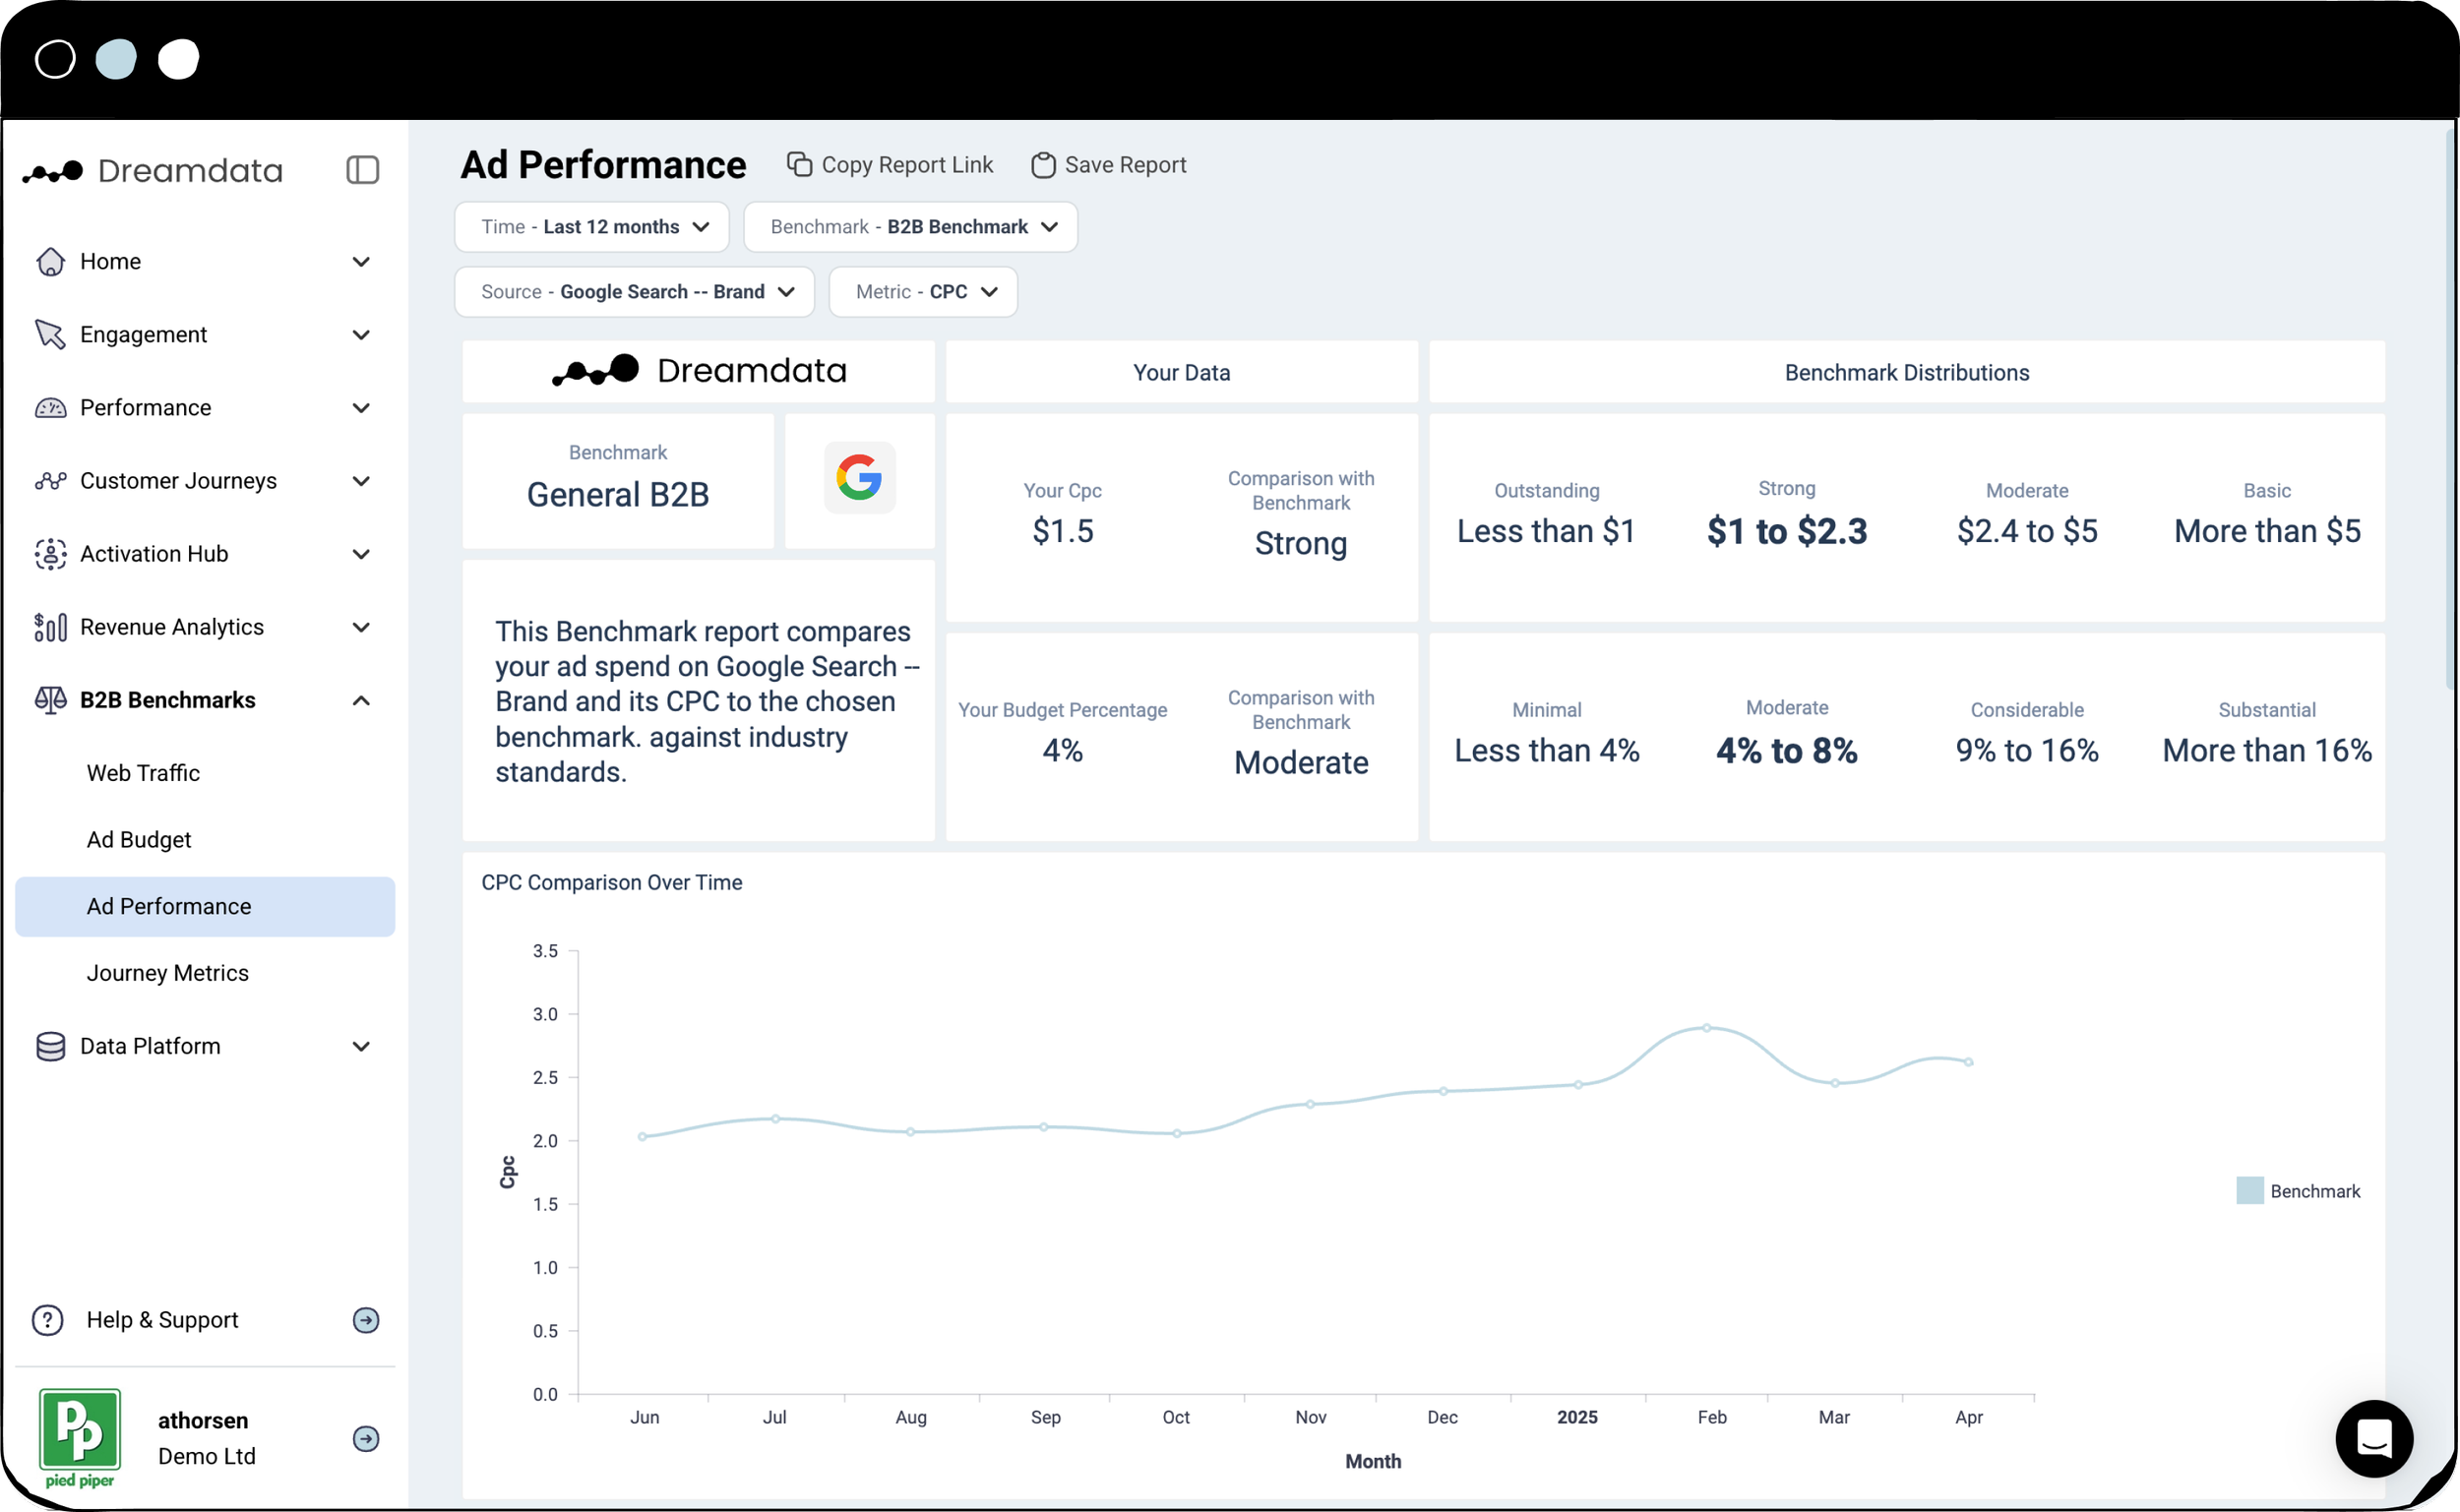Click the Performance gauge icon
2460x1512 pixels.
pos(50,408)
